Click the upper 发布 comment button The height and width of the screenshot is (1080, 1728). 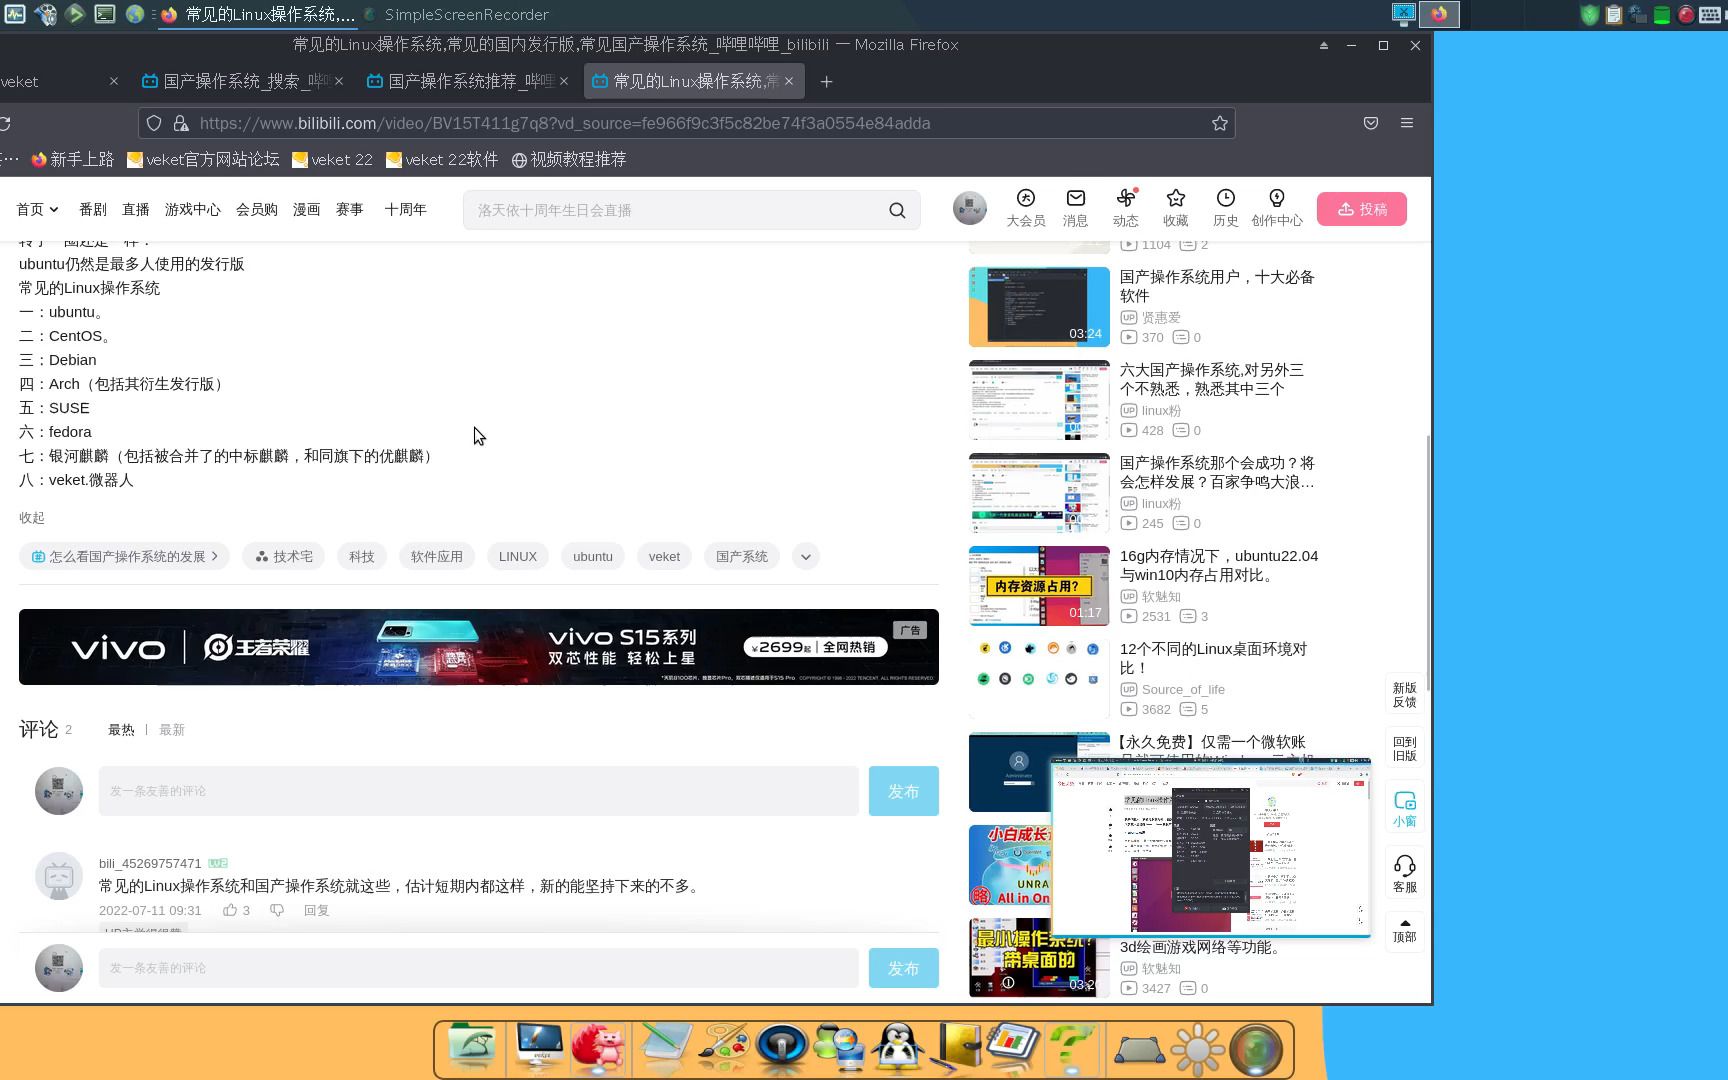click(904, 791)
